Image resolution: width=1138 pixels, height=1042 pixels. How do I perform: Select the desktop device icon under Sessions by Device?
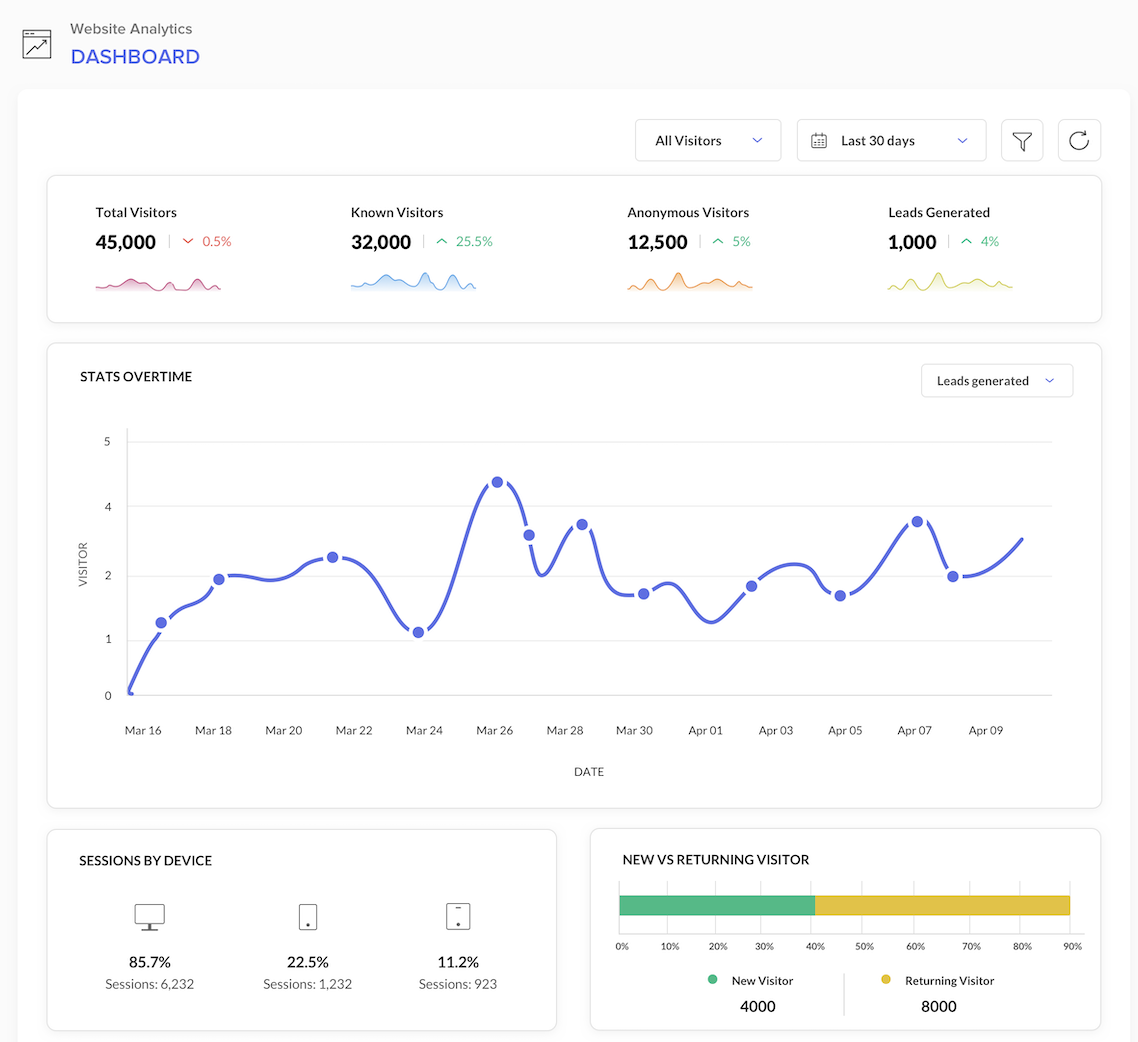click(x=149, y=916)
